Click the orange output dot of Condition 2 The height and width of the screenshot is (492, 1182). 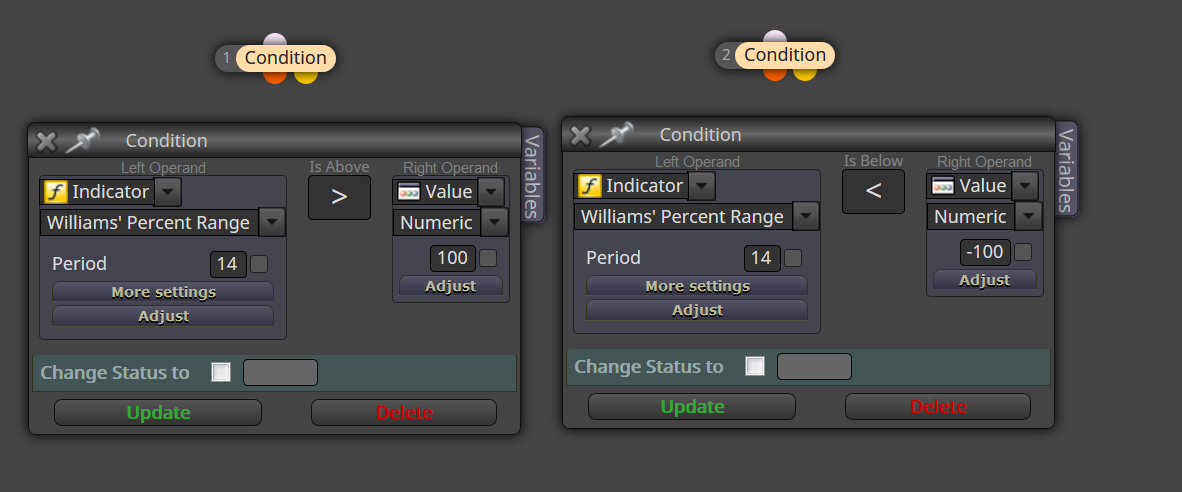click(774, 73)
